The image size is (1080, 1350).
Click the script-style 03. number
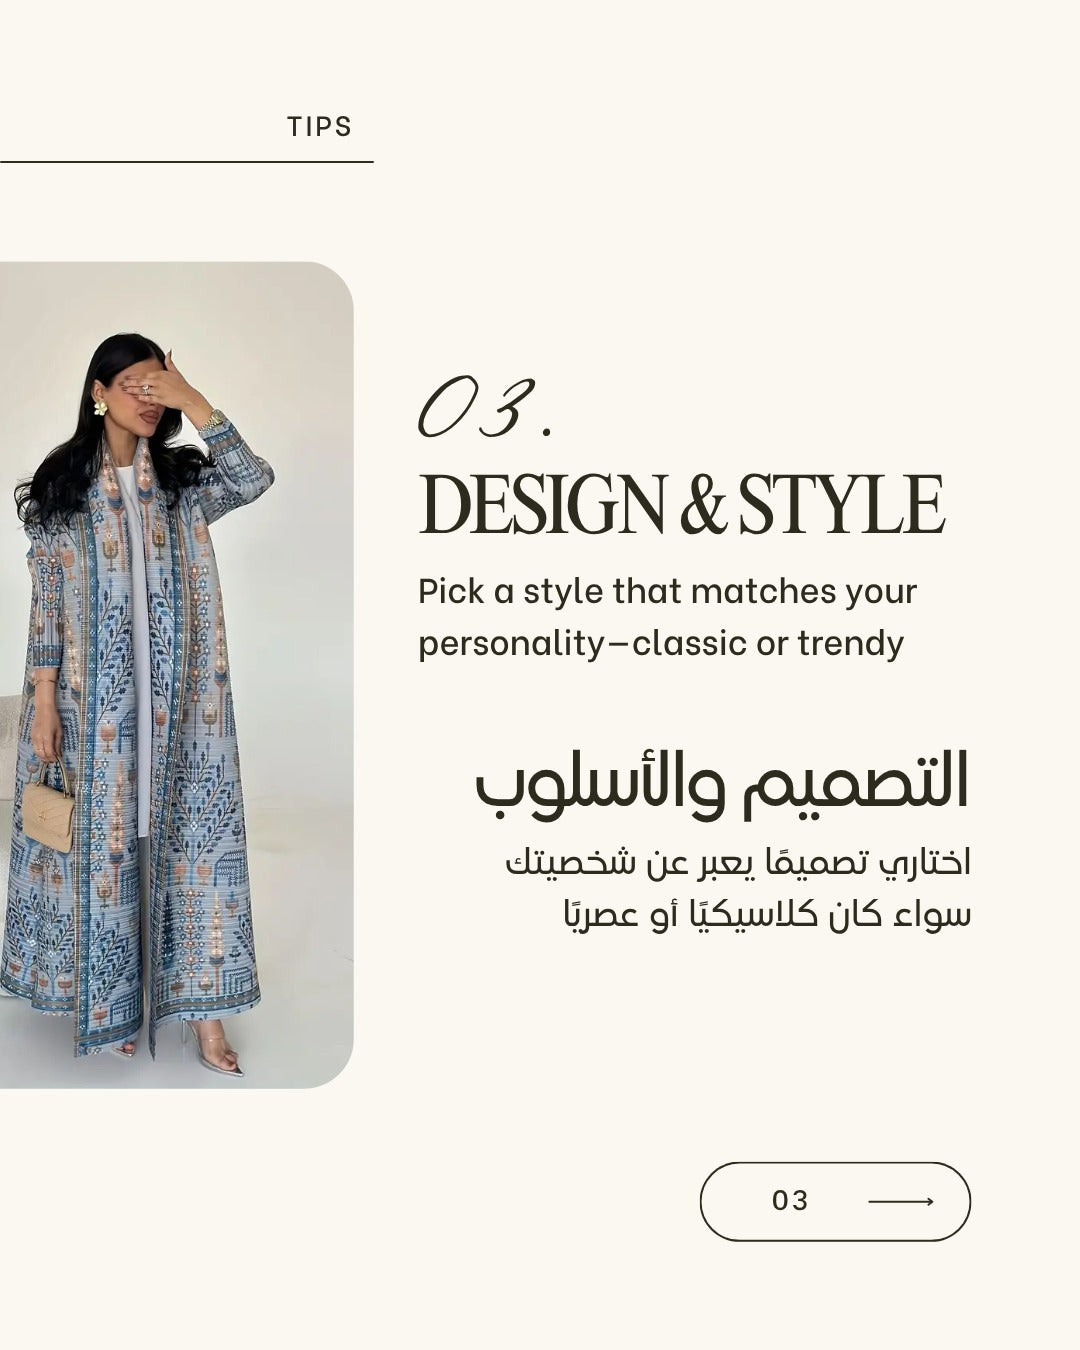(x=484, y=409)
